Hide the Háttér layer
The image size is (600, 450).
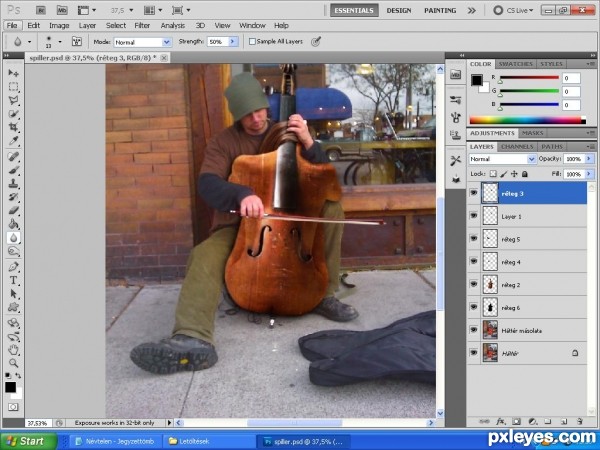coord(474,353)
